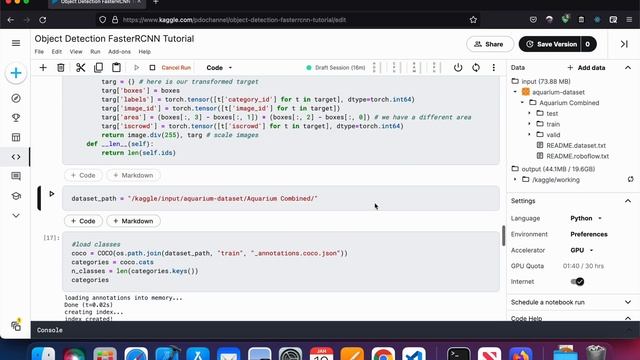Open the Console bar at the bottom
The image size is (640, 360).
pos(335,330)
